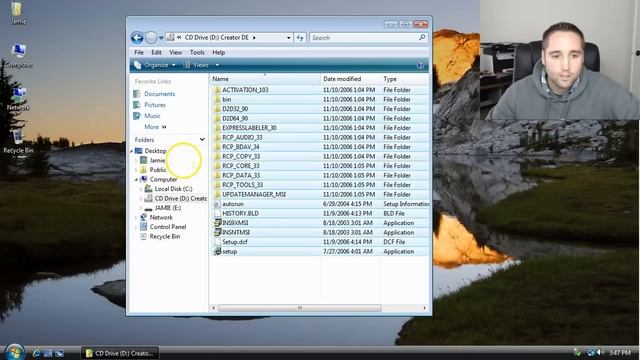
Task: Open the Edit menu
Action: (156, 52)
